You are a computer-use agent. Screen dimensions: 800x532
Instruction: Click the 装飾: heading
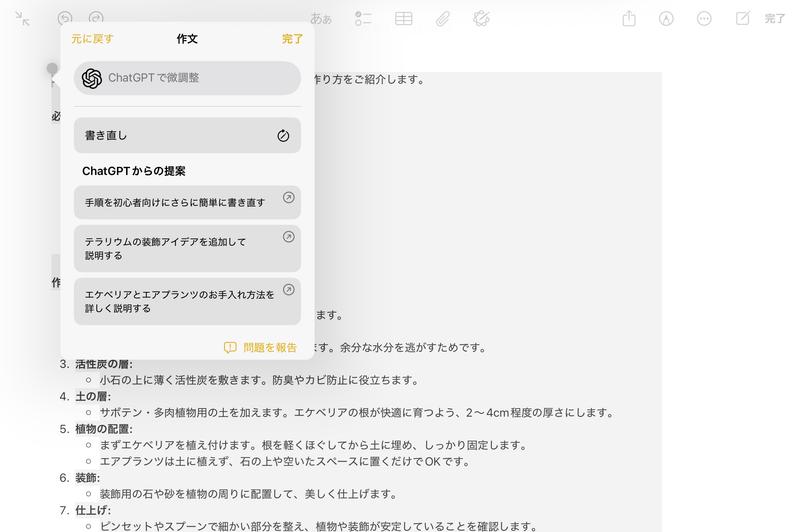87,477
